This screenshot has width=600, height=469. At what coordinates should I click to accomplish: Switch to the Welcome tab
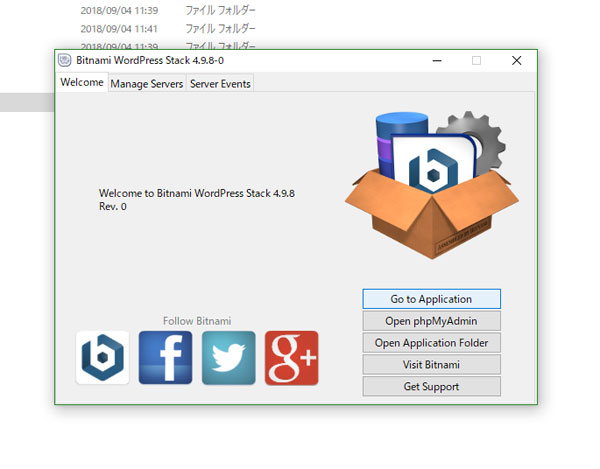82,82
